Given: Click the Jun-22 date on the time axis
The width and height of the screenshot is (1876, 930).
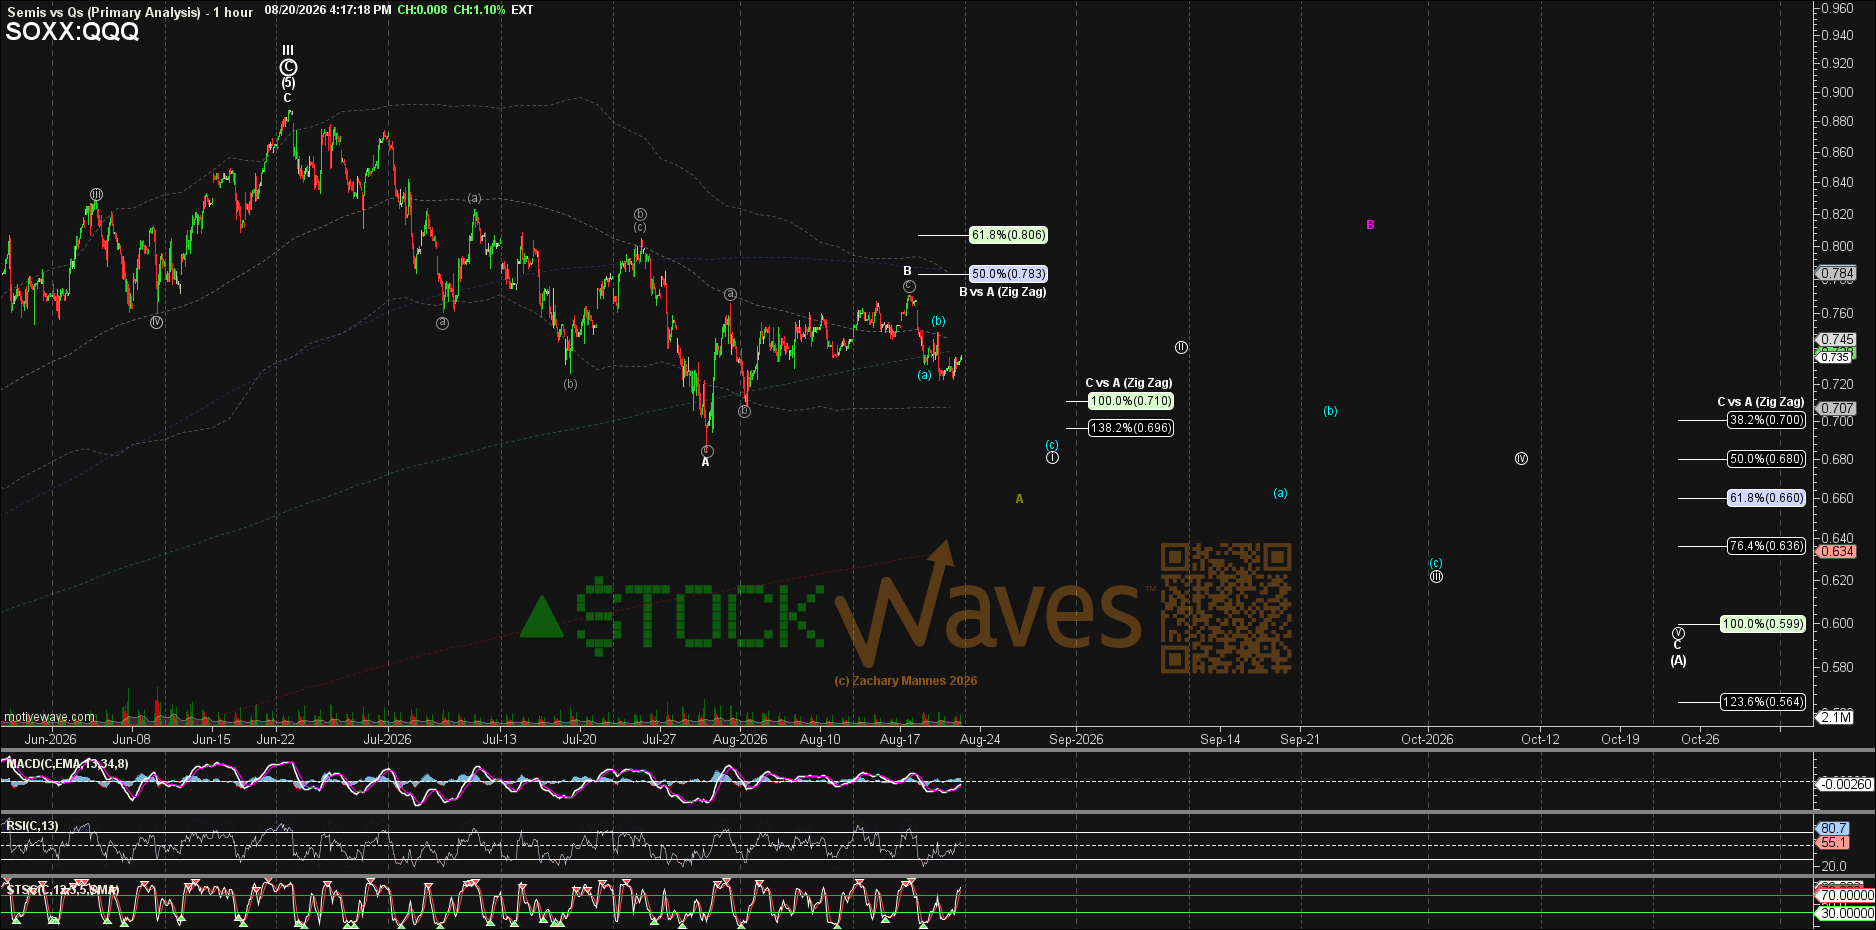Looking at the screenshot, I should [276, 740].
